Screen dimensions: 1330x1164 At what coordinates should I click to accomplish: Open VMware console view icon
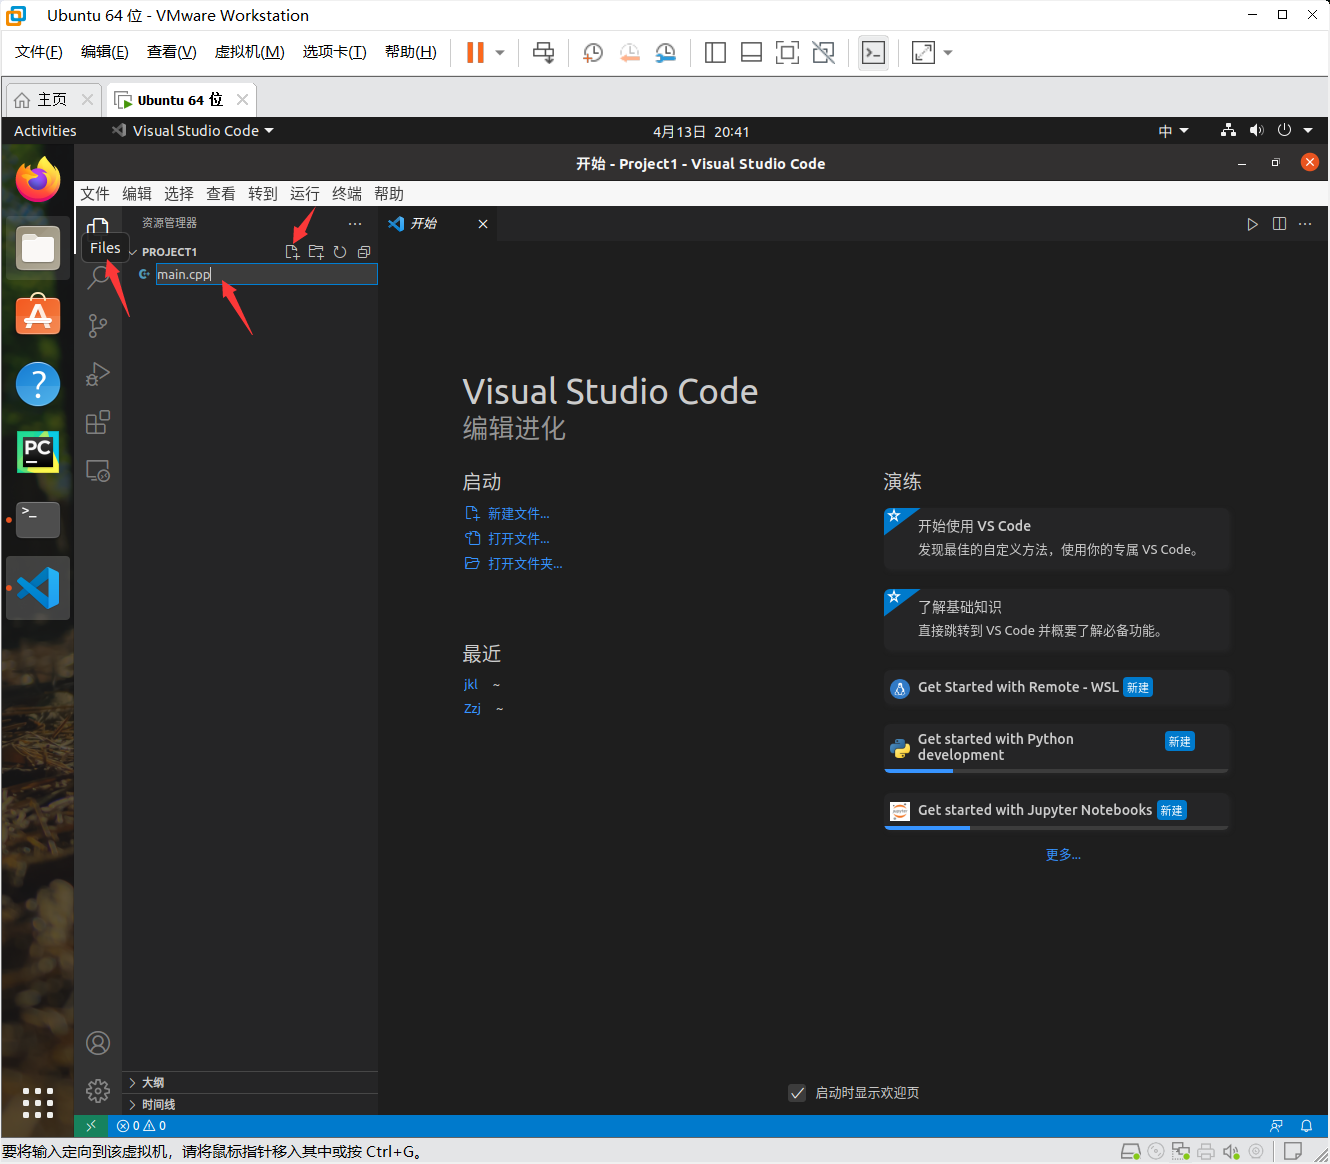873,53
